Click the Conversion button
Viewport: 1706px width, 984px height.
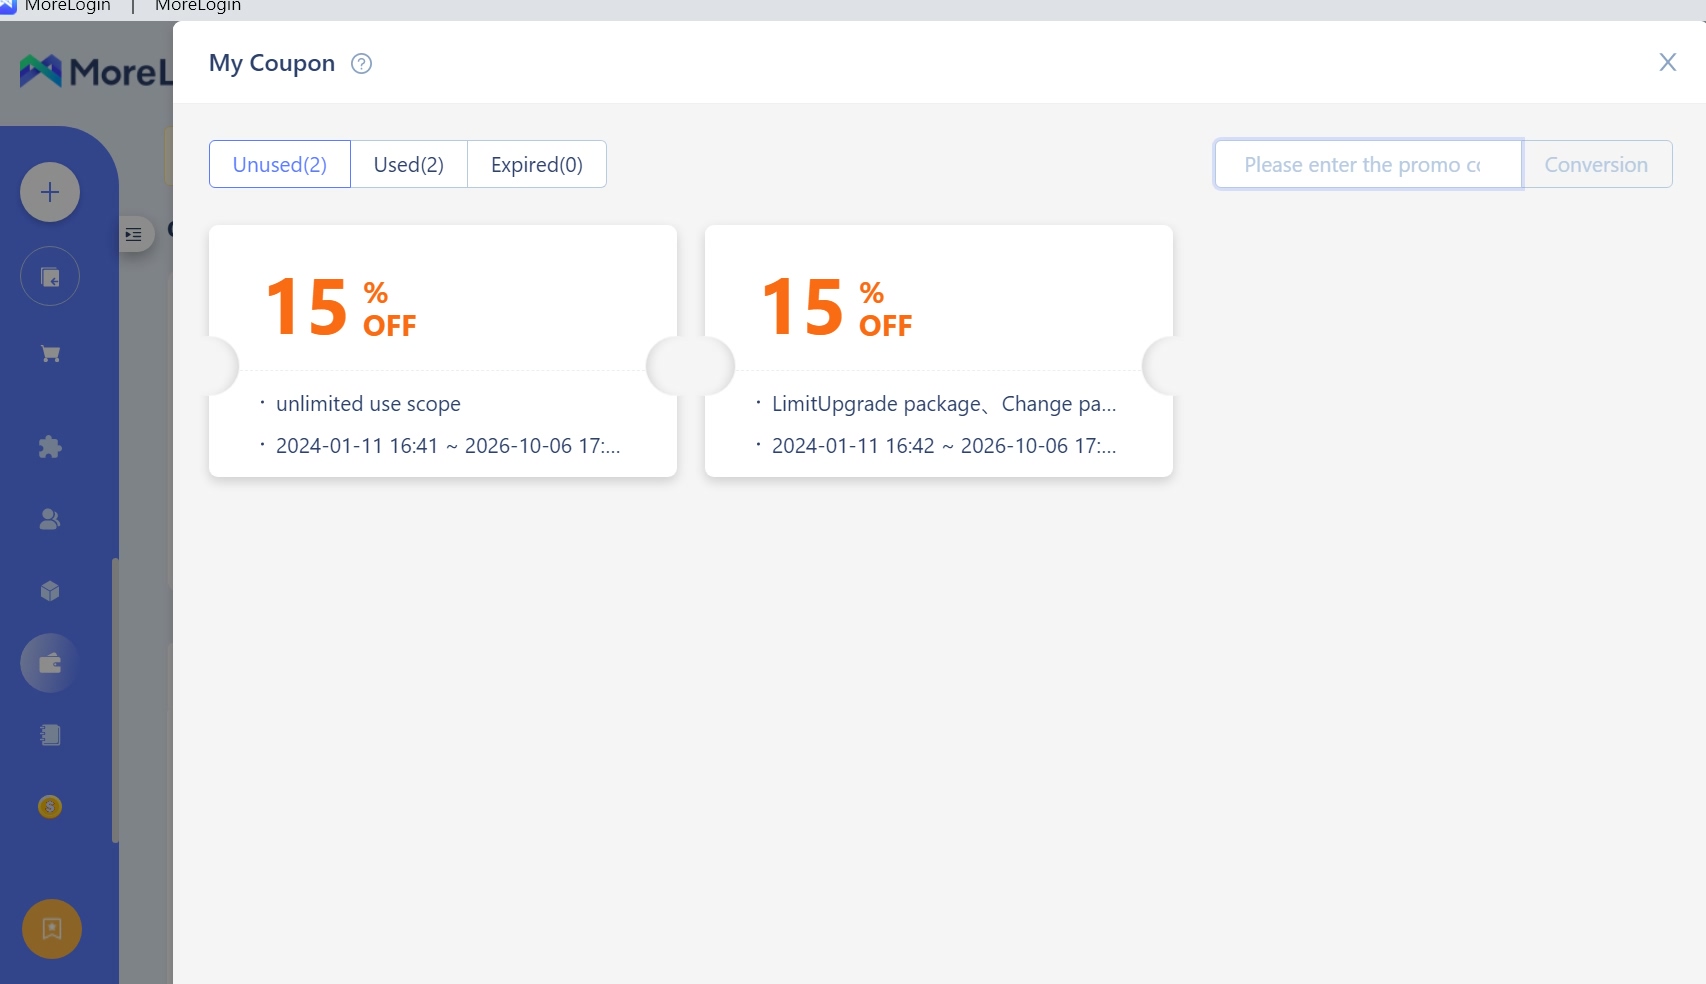1597,164
